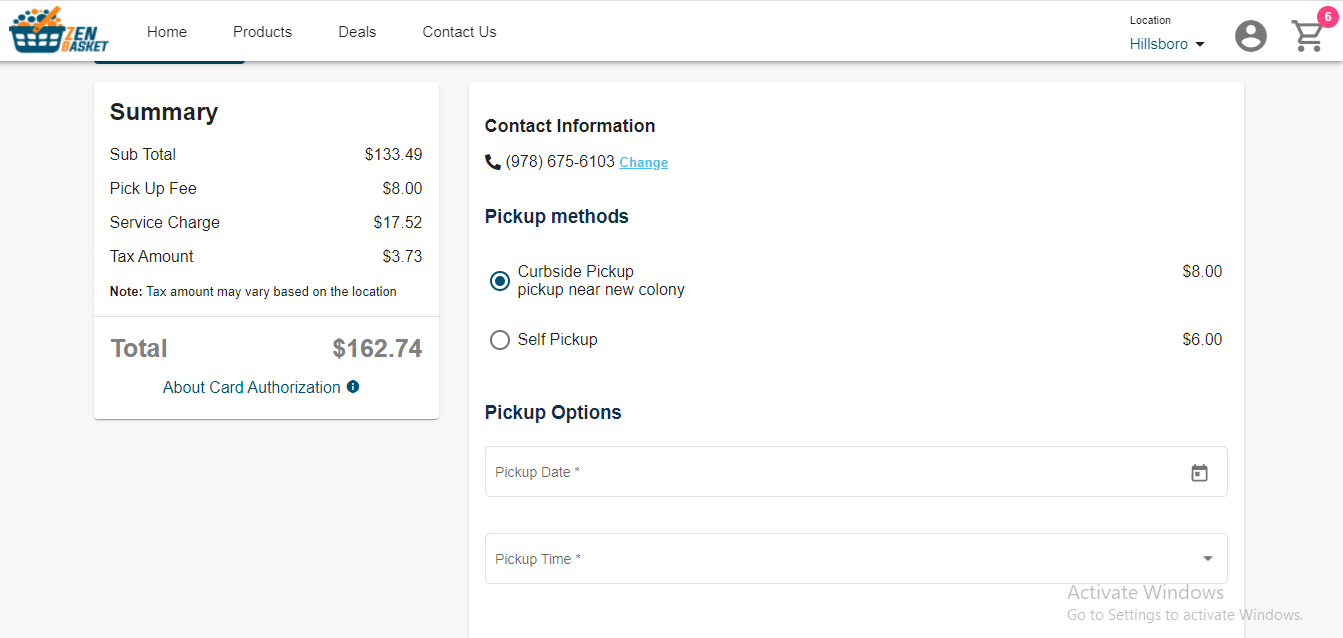Open the Contact Us page

tap(459, 32)
